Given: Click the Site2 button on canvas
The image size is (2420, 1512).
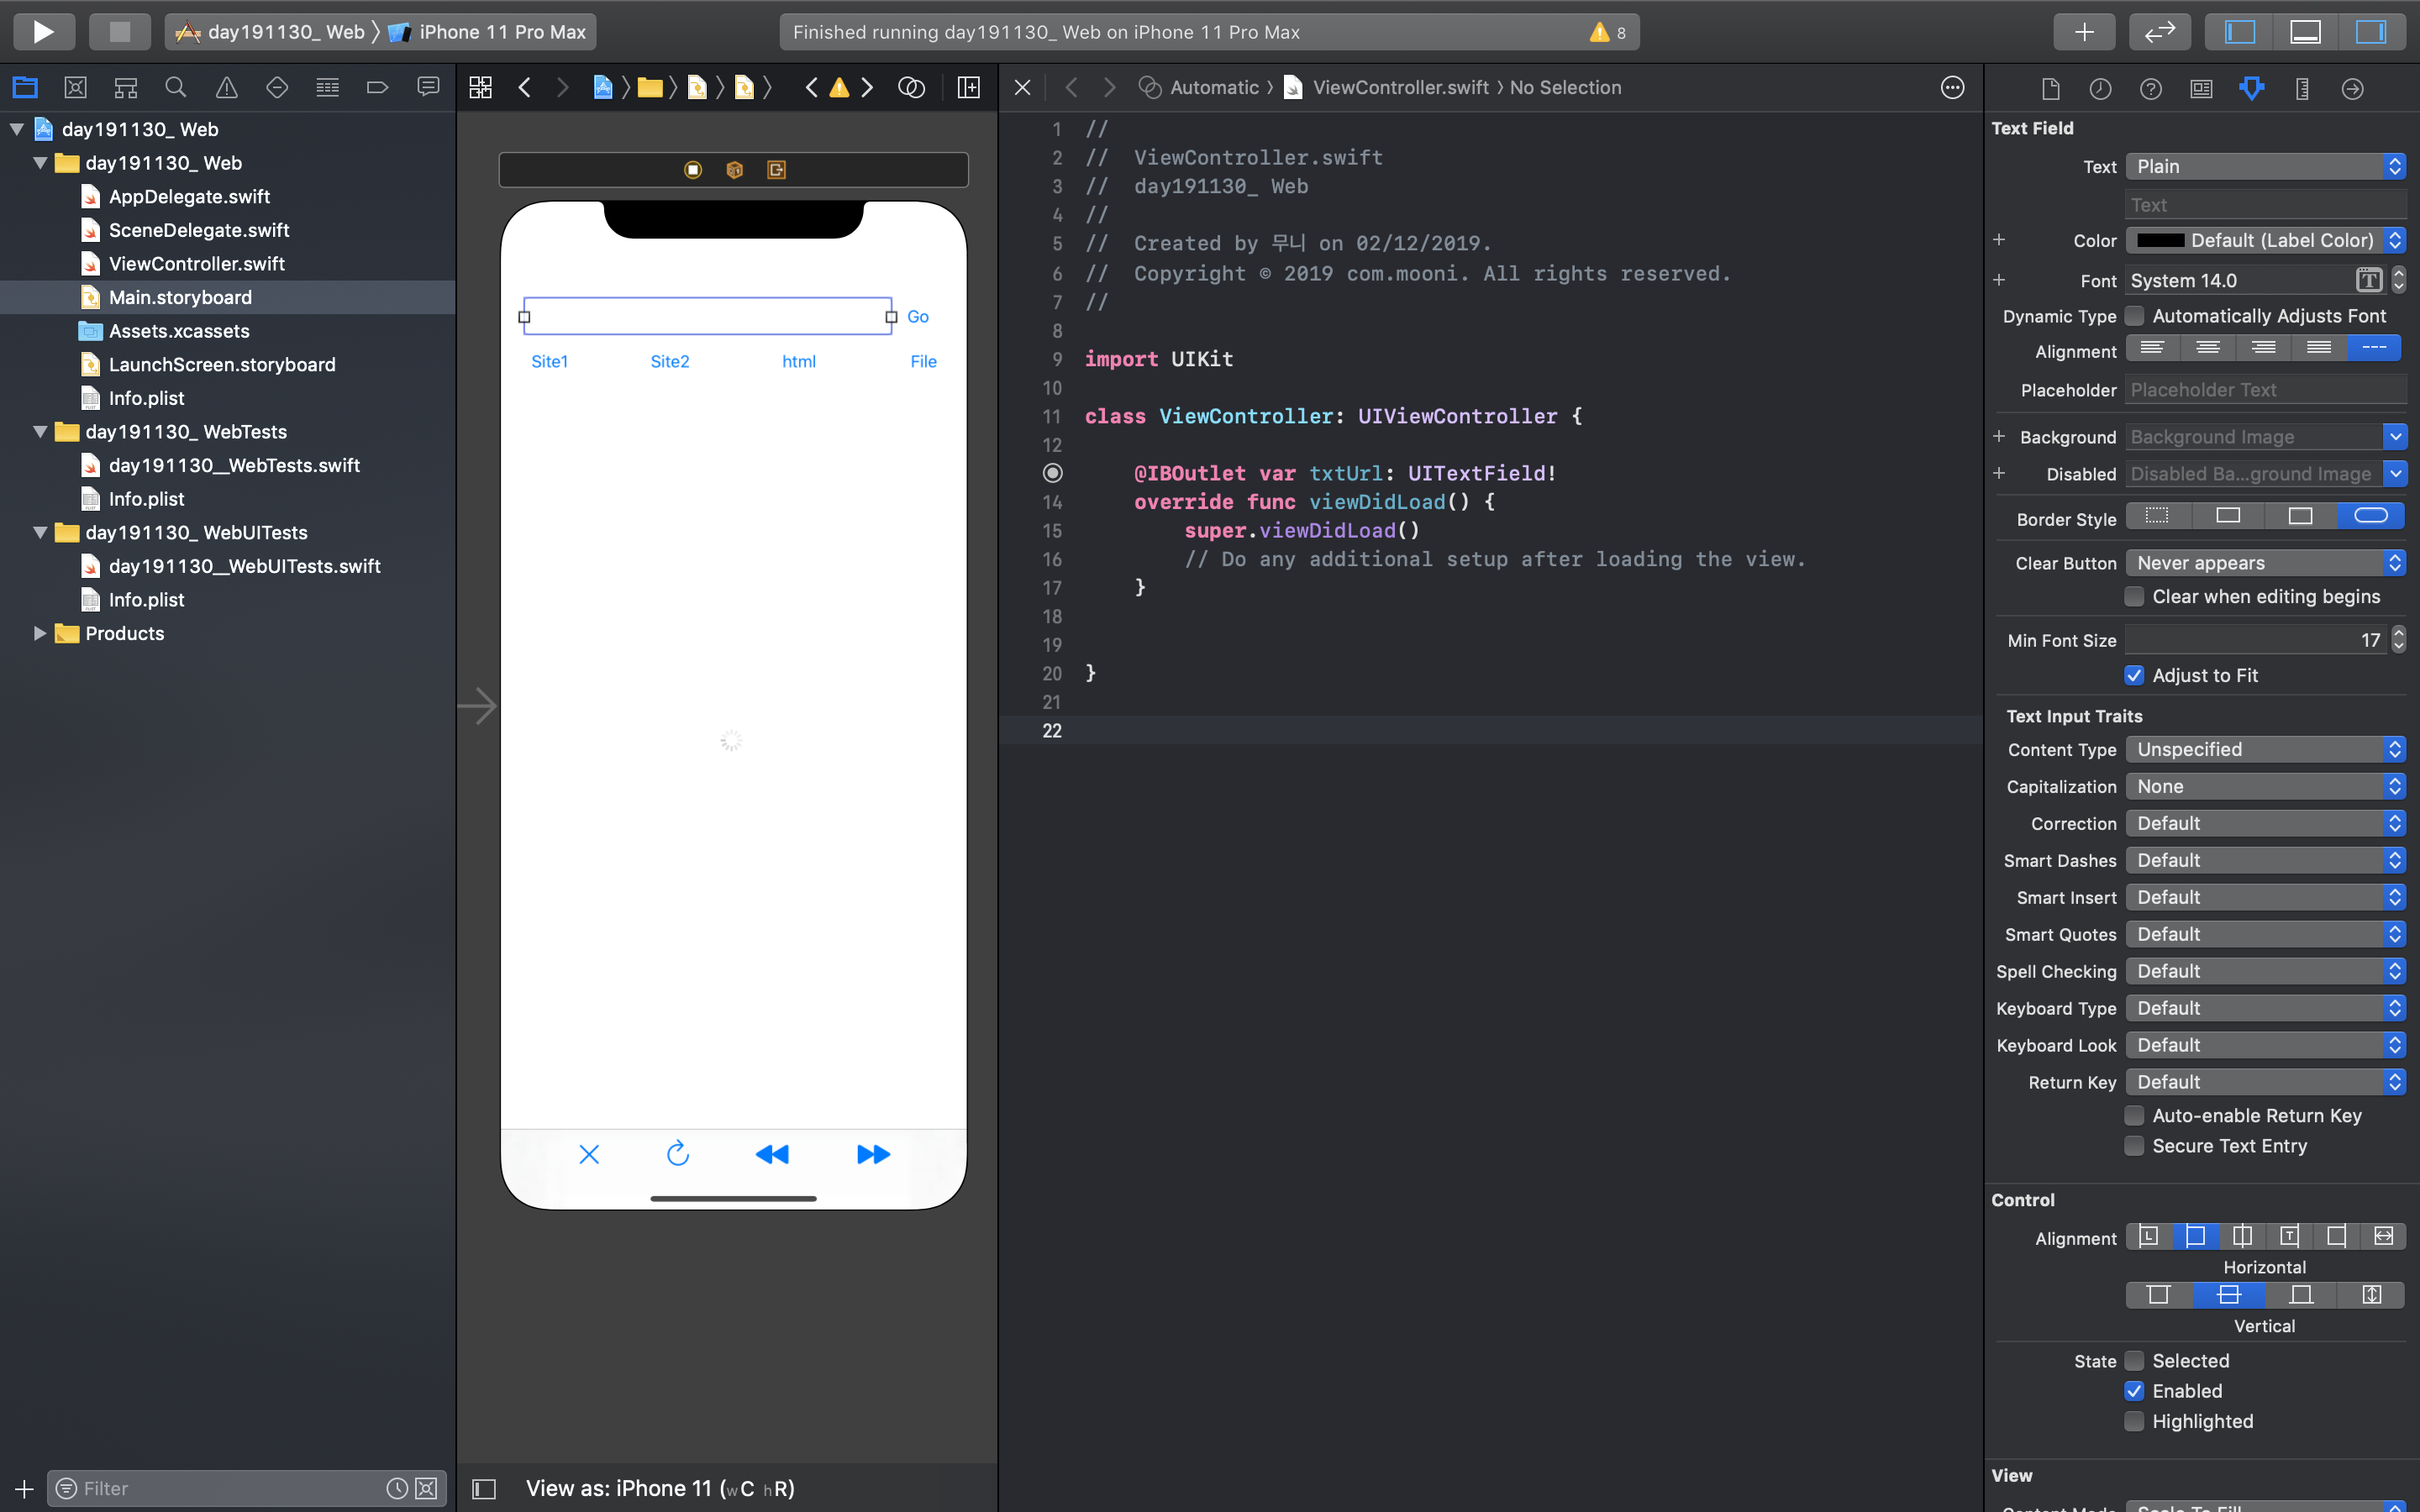Looking at the screenshot, I should [x=669, y=362].
